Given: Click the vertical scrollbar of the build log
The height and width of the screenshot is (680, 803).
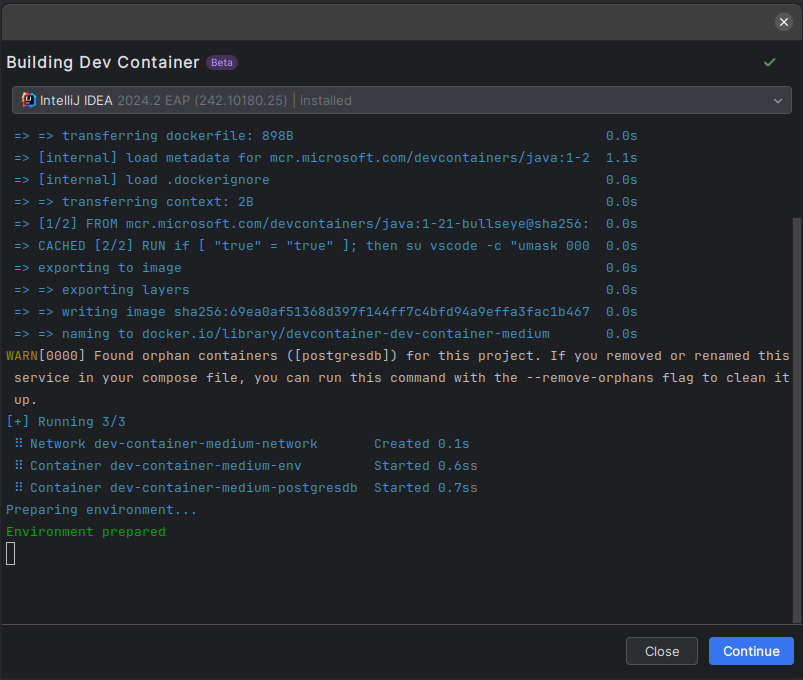Looking at the screenshot, I should click(x=796, y=420).
